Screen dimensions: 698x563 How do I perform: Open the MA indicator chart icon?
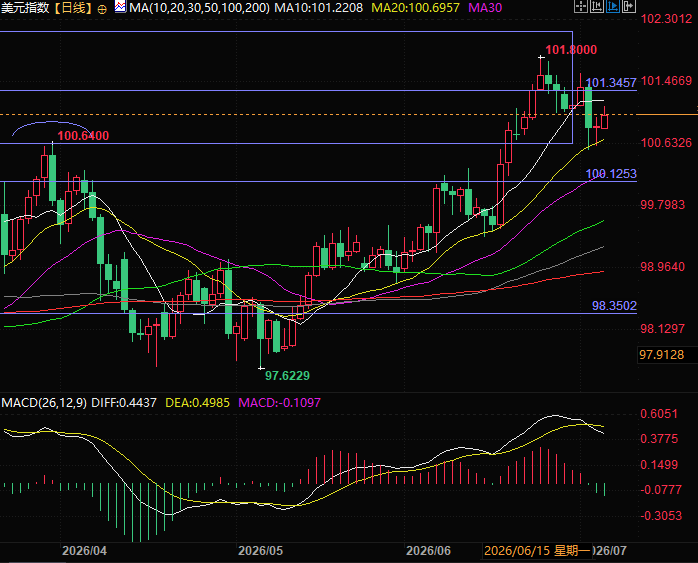120,7
